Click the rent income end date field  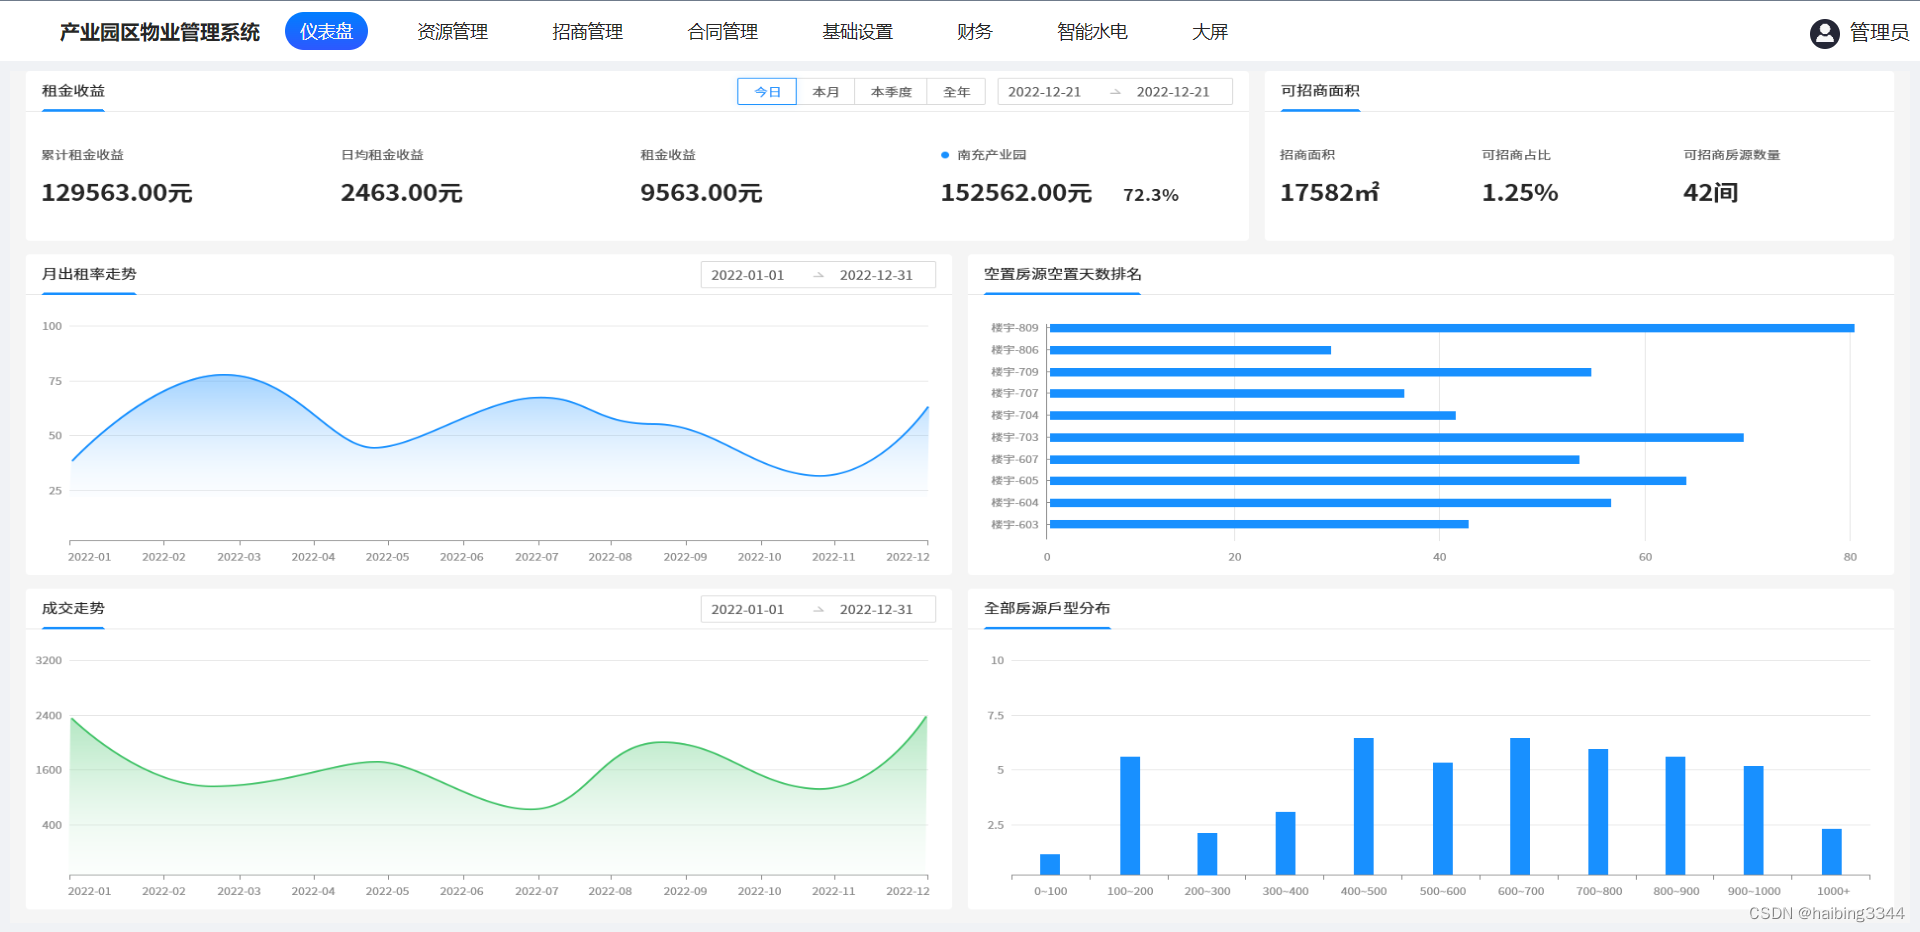(x=1173, y=92)
